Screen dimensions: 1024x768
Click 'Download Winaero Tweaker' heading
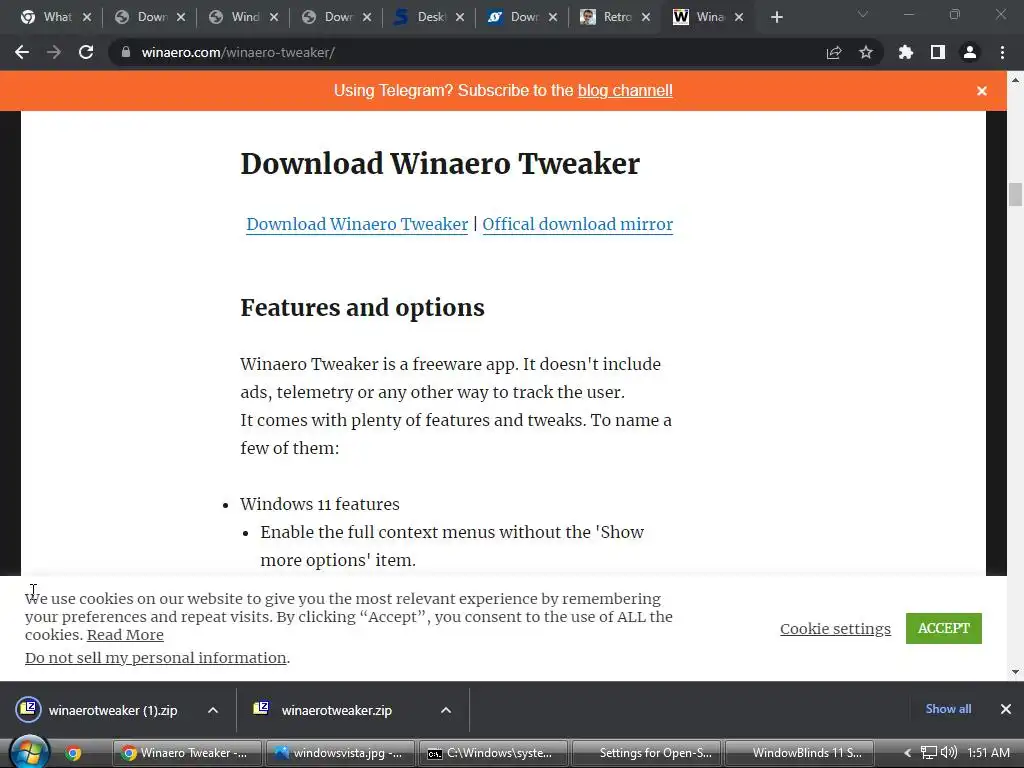440,163
